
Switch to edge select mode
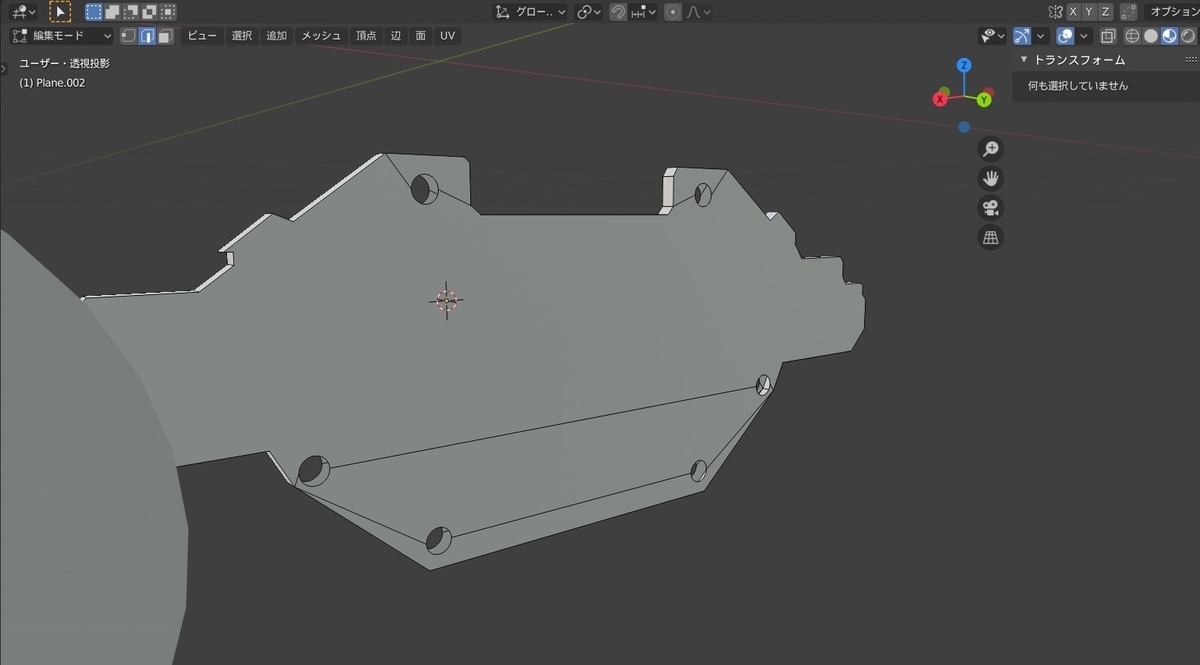tap(147, 36)
